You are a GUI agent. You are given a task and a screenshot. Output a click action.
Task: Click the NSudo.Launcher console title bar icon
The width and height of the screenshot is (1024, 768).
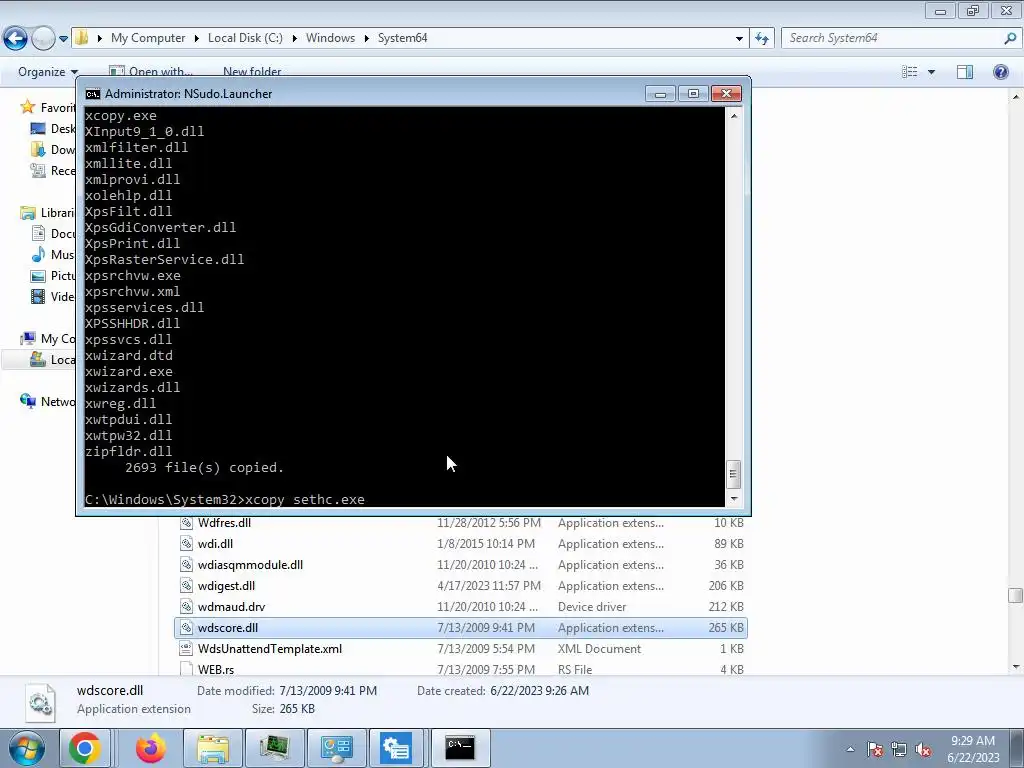(93, 94)
